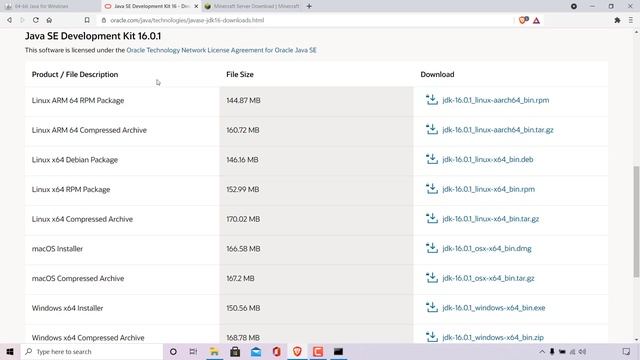Download jdk-16.0.1_osx-x64_bin.dmg

(487, 249)
